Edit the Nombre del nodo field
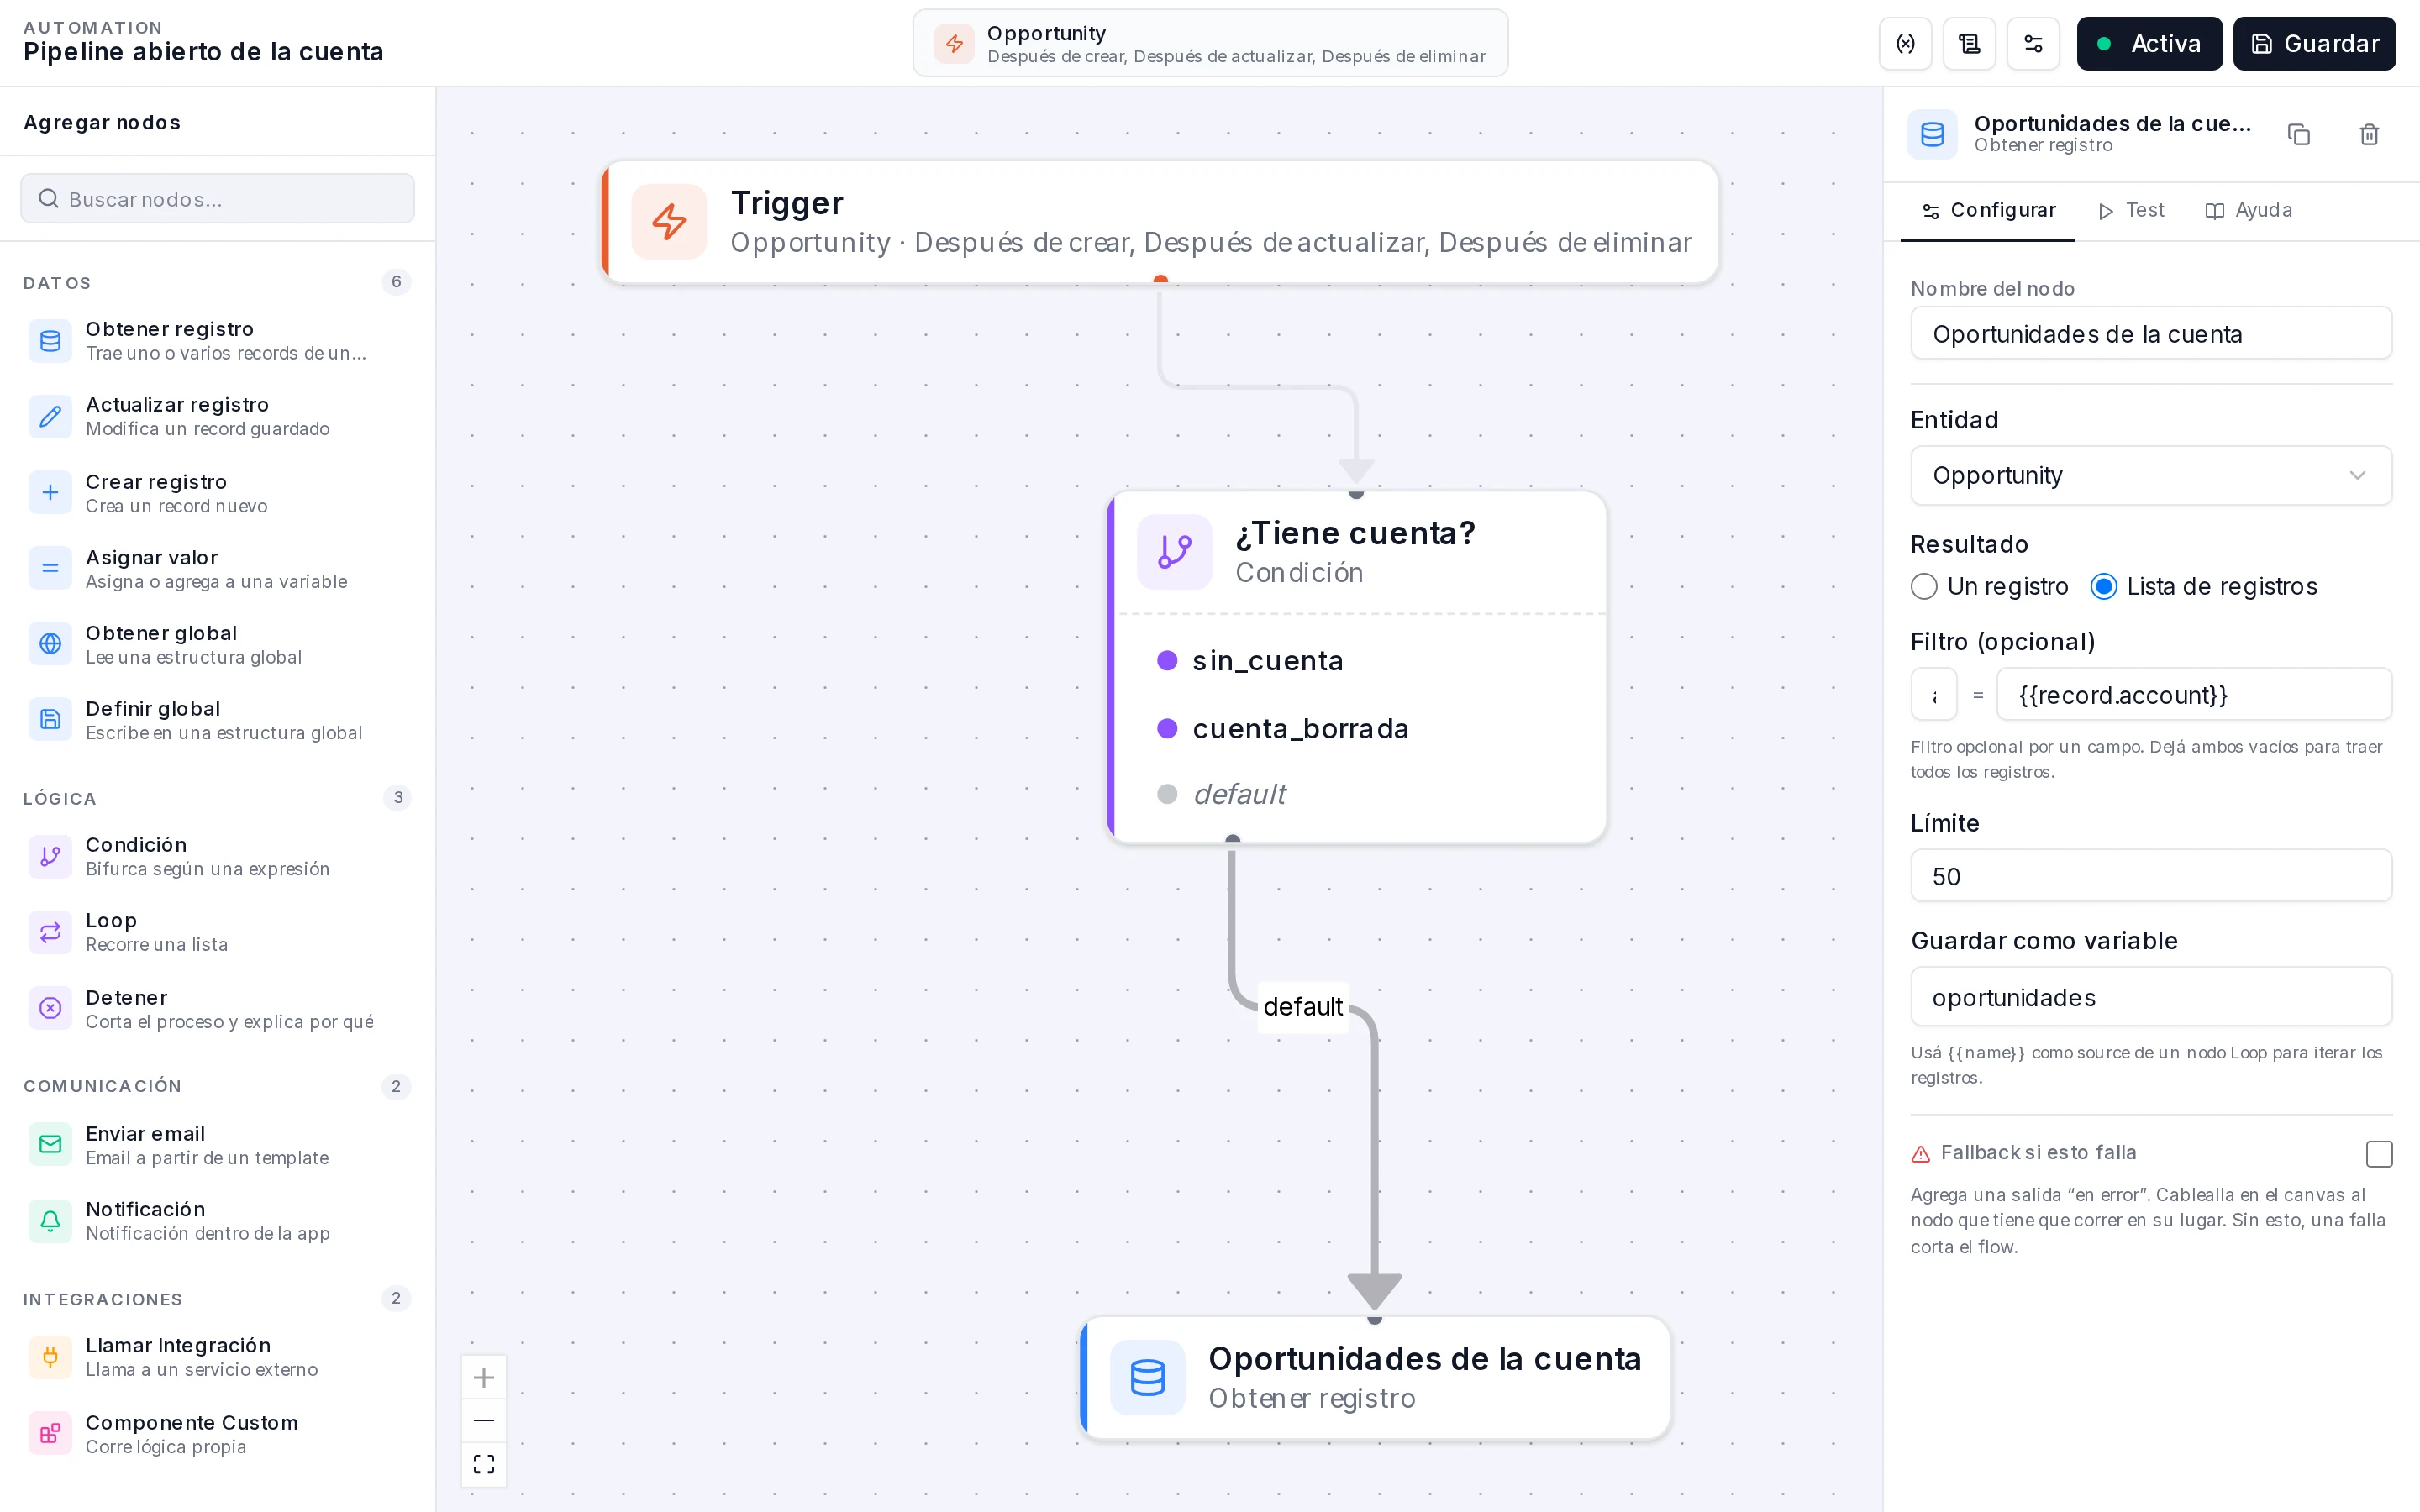 [2151, 333]
